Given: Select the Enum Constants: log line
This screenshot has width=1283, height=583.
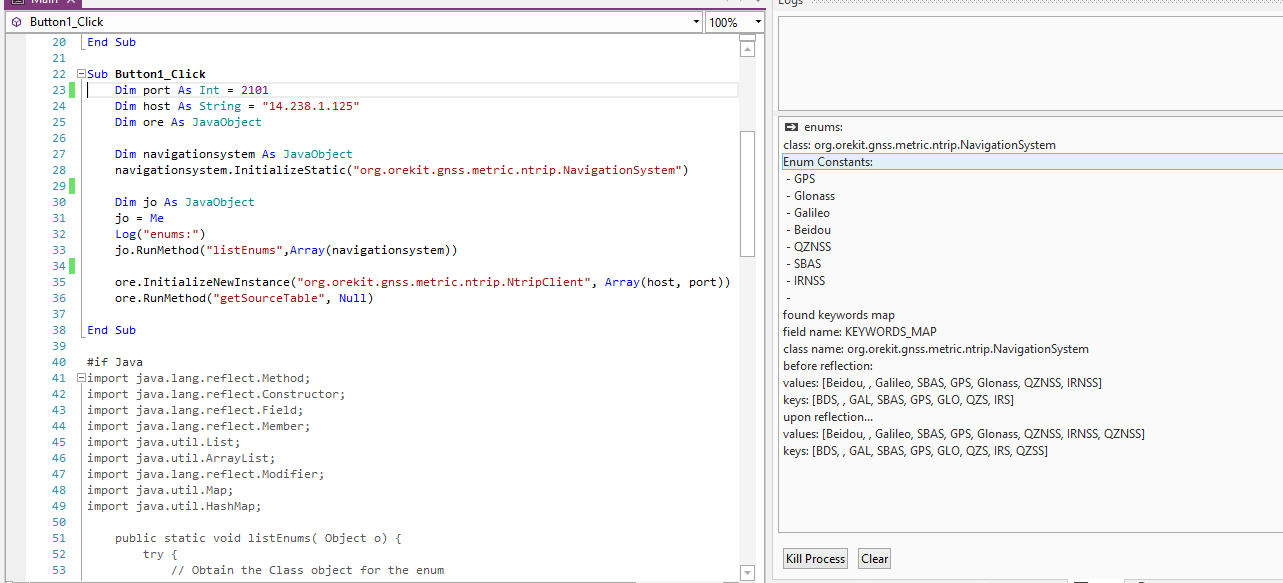Looking at the screenshot, I should pos(828,162).
